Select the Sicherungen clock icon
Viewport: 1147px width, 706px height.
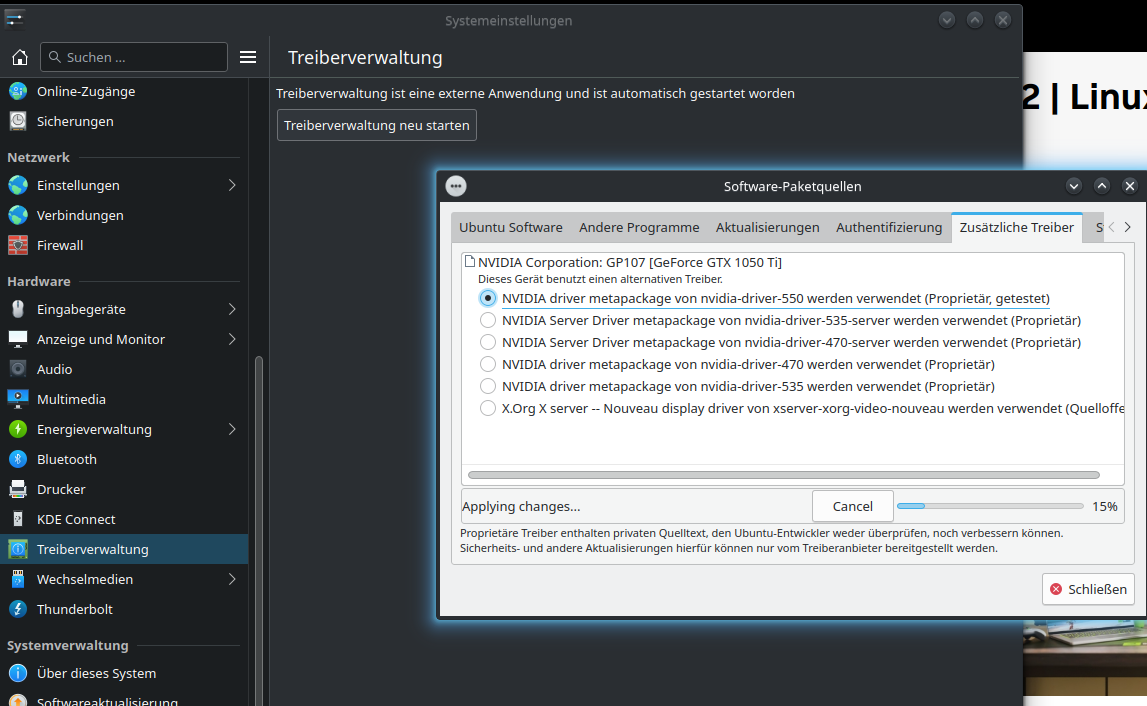coord(18,121)
